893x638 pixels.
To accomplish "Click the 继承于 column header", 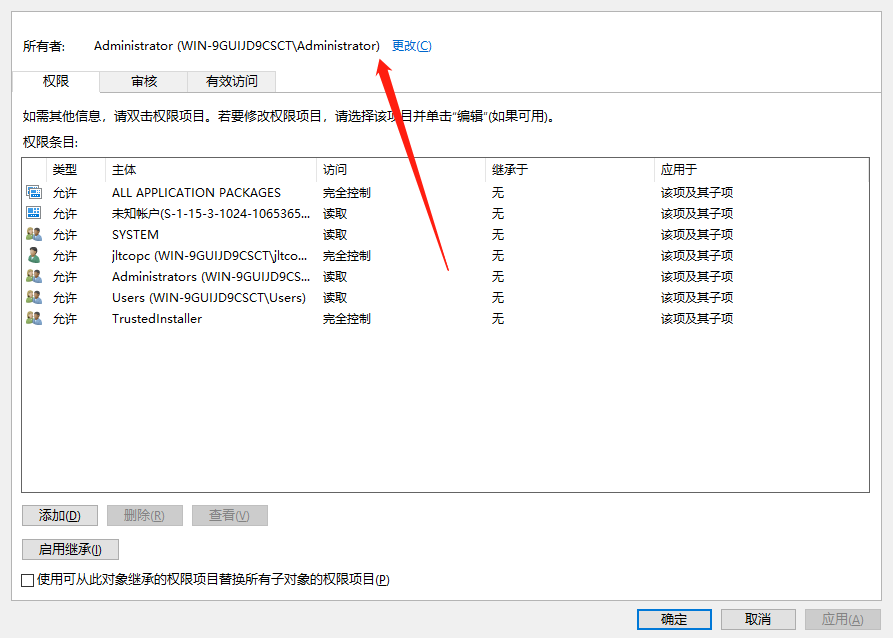I will click(x=570, y=170).
